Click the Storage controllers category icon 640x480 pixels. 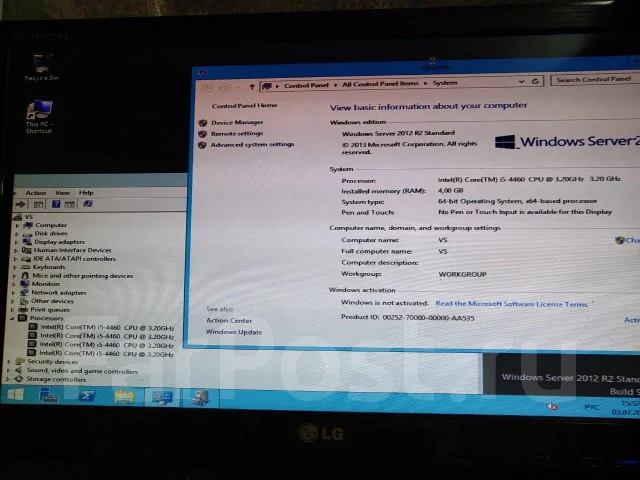pos(19,379)
